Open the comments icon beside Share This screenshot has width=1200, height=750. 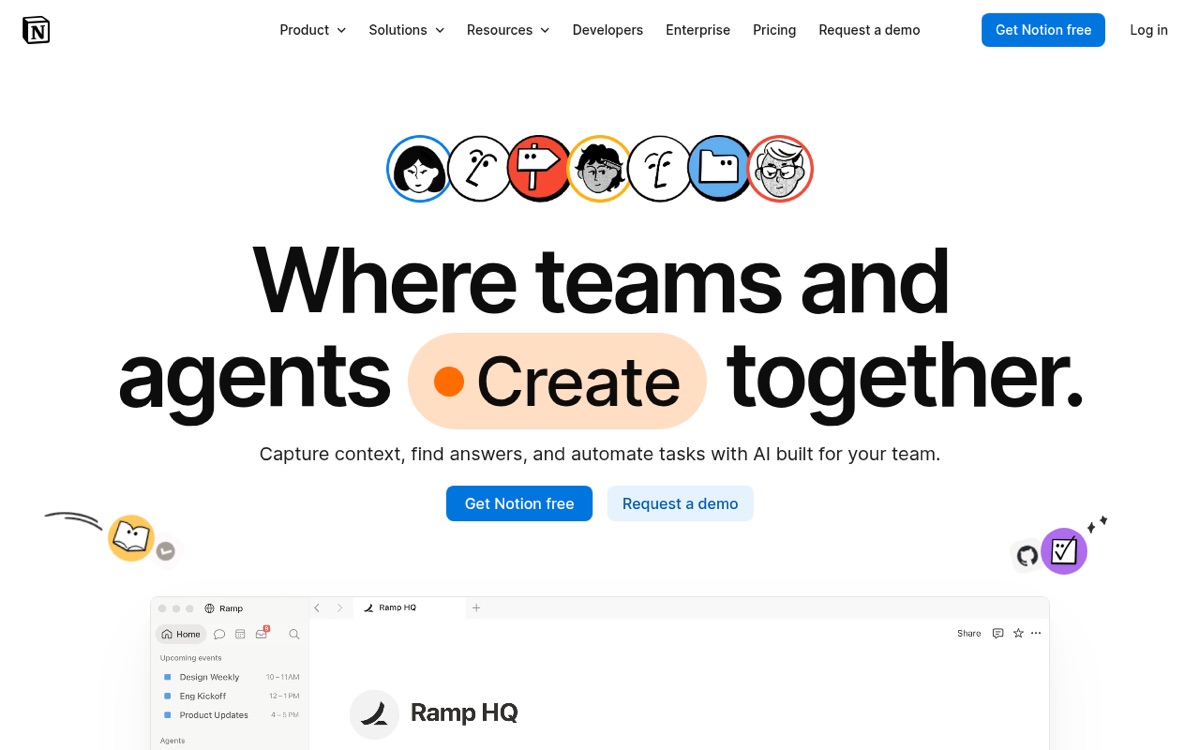pyautogui.click(x=998, y=633)
